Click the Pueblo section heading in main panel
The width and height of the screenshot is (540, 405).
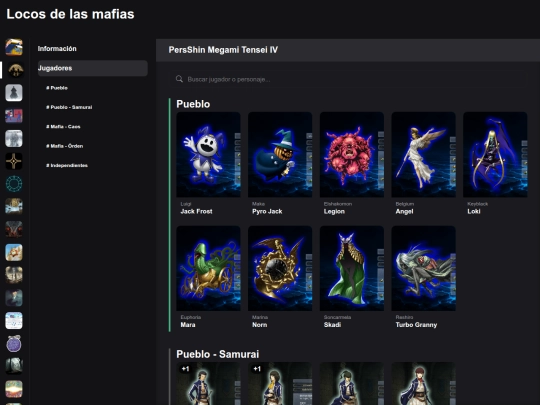193,104
